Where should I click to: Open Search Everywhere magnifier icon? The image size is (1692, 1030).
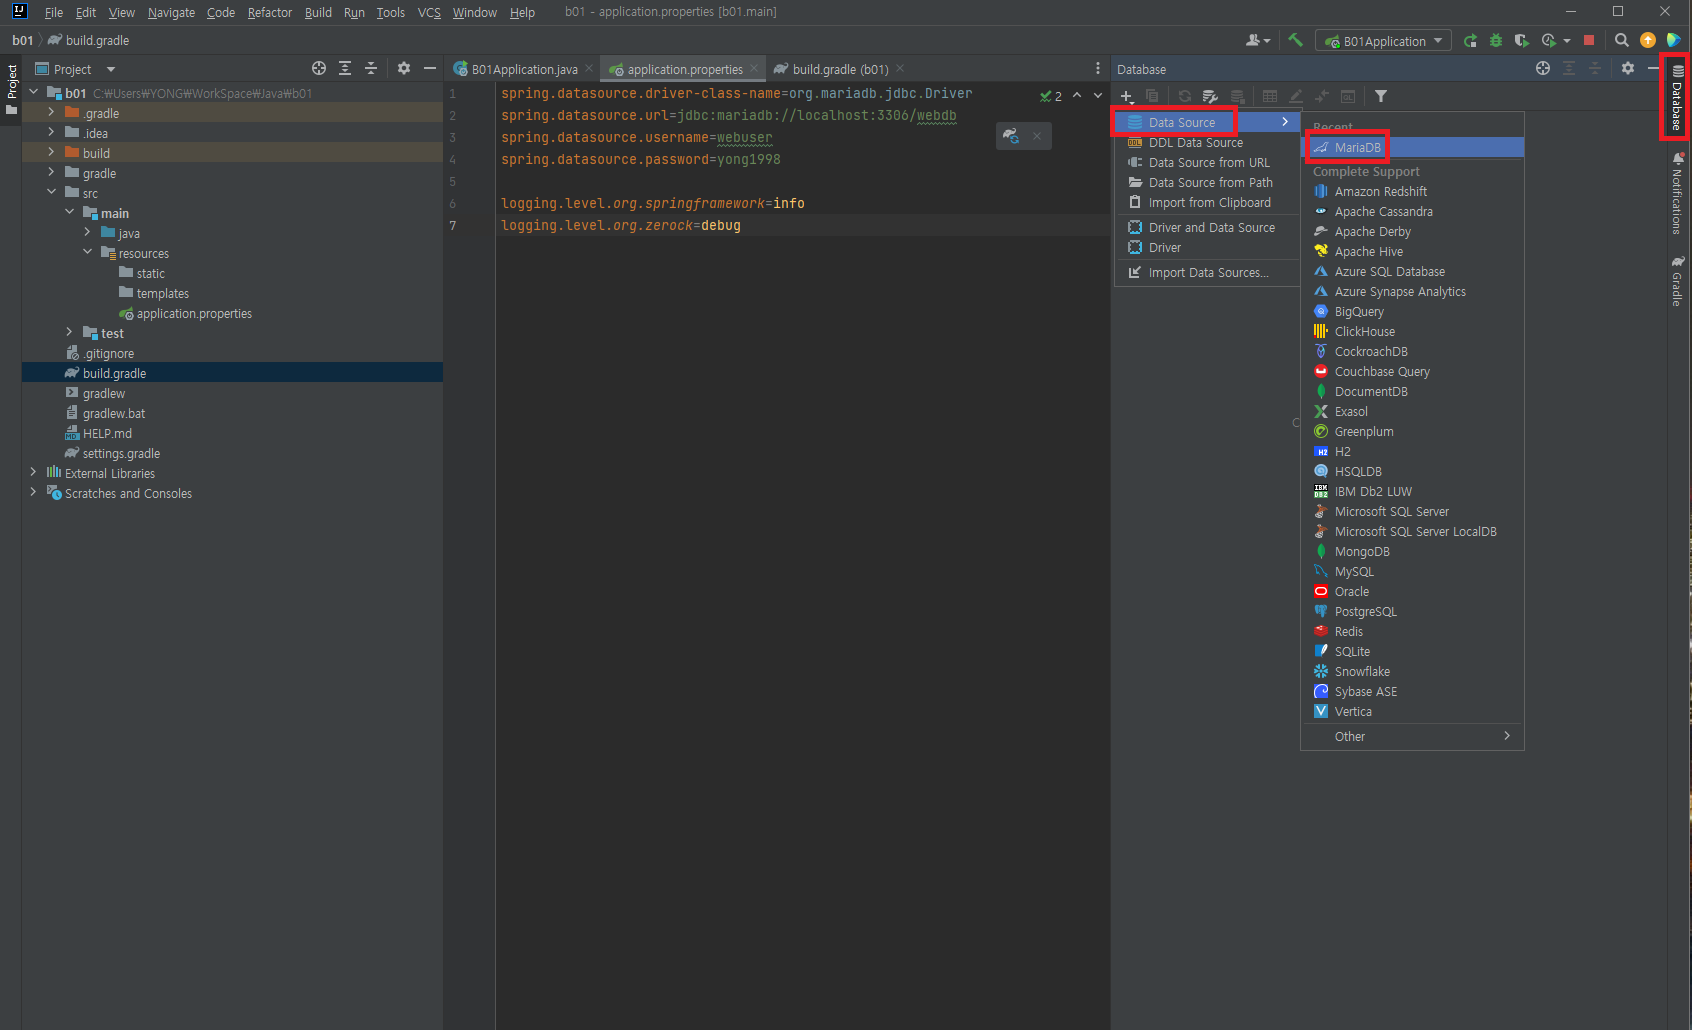tap(1621, 41)
